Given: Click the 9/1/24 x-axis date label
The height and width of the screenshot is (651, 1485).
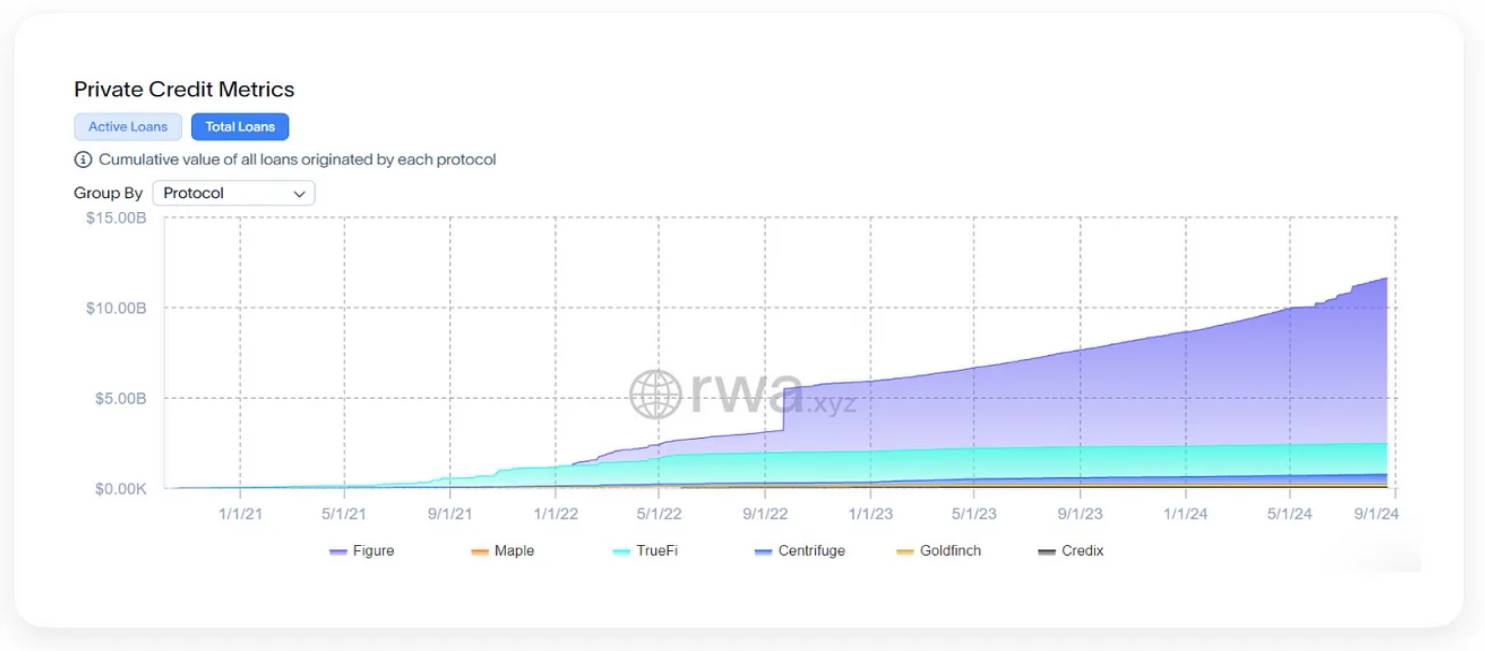Looking at the screenshot, I should pos(1376,514).
